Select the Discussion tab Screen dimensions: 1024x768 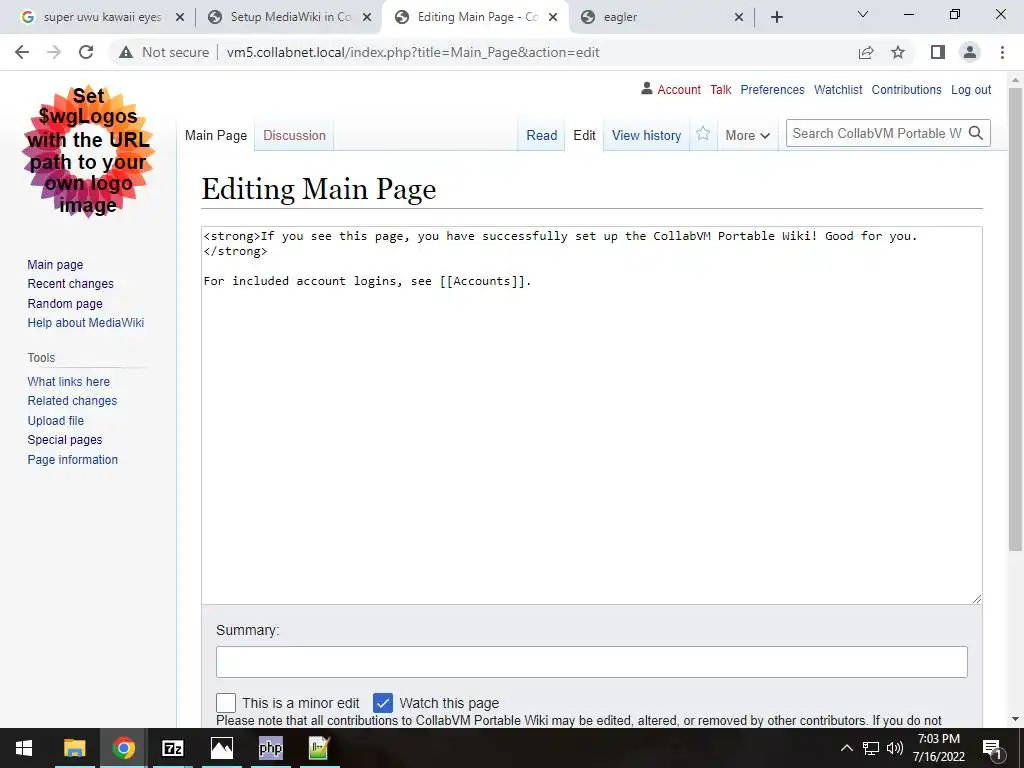point(294,135)
